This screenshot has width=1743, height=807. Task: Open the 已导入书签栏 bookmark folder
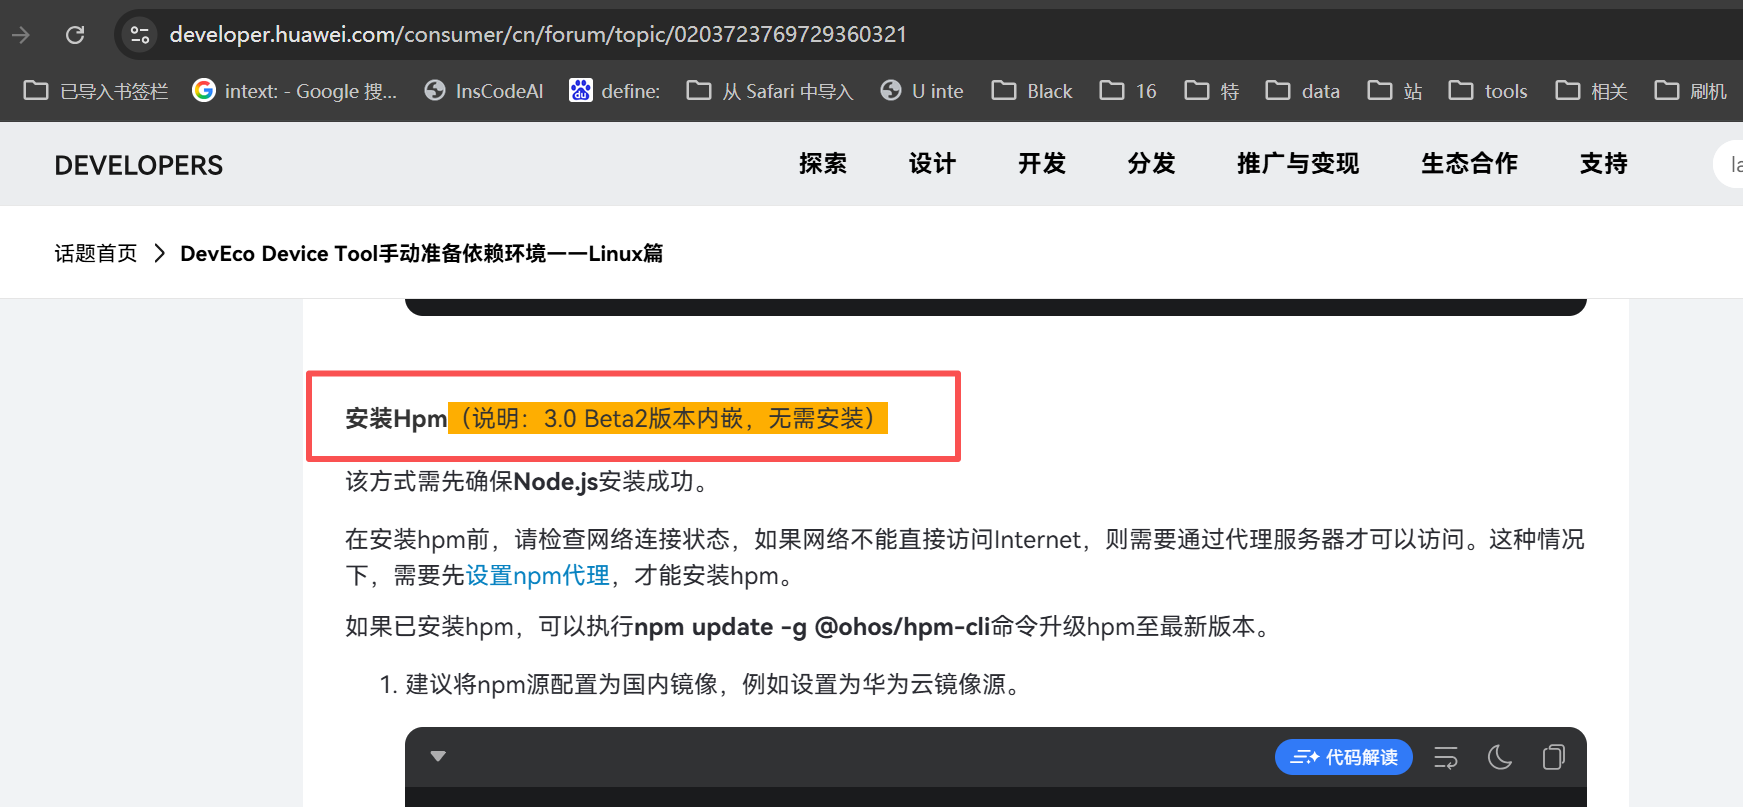[x=96, y=91]
